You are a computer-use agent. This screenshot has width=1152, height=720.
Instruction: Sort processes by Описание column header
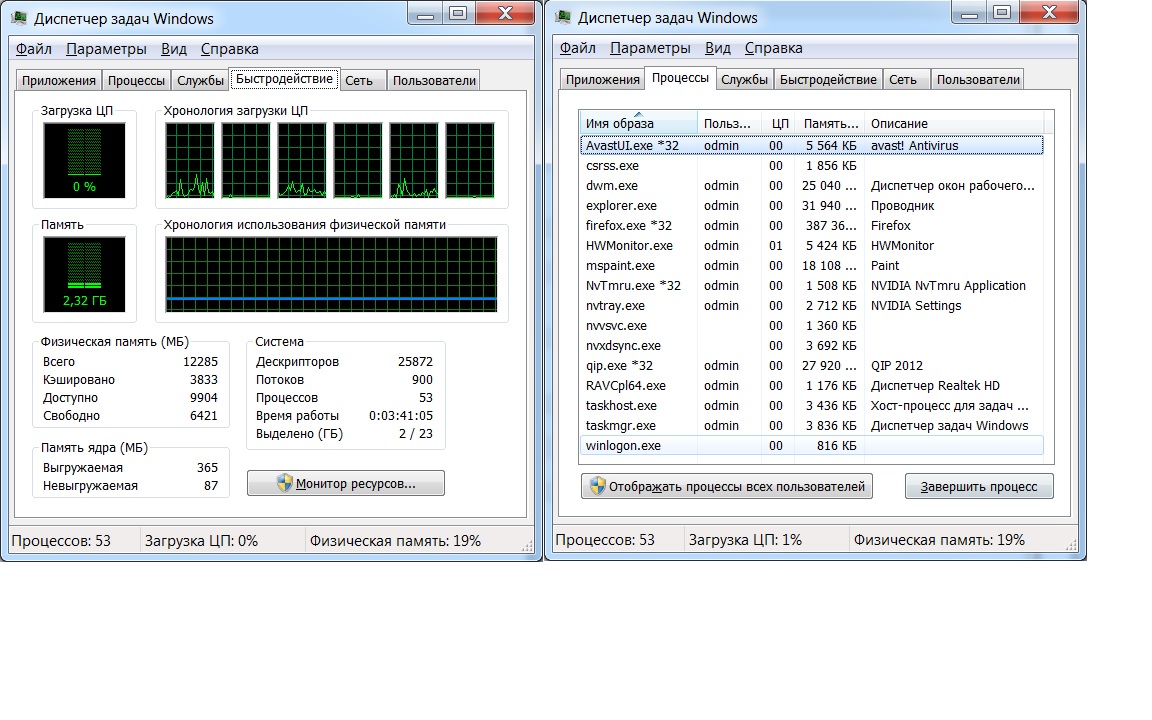tap(952, 124)
